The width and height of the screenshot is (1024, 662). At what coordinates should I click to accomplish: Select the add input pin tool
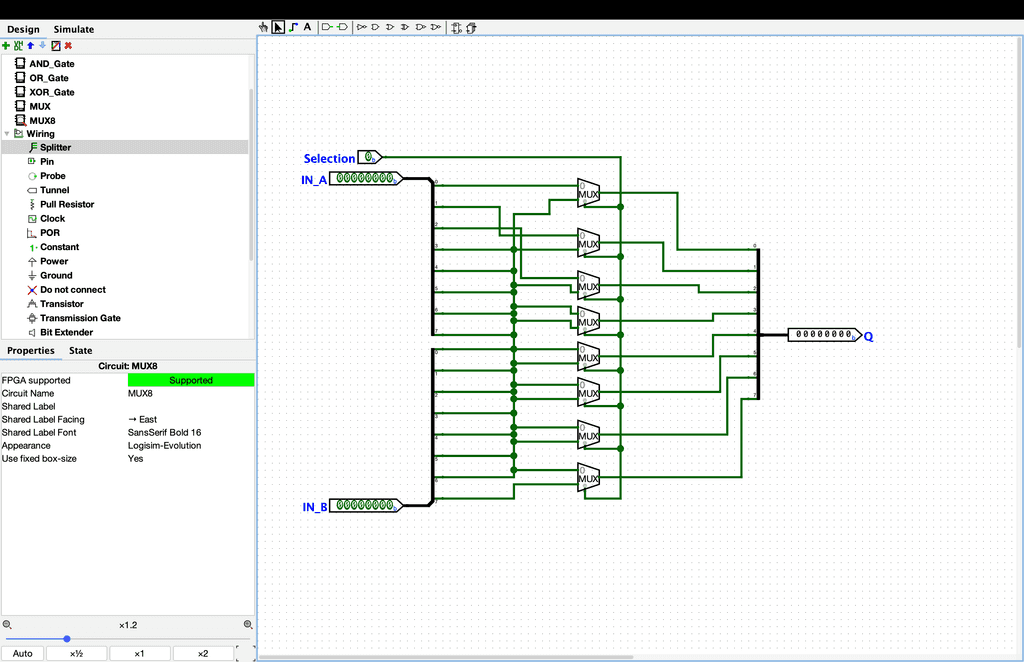coord(327,28)
